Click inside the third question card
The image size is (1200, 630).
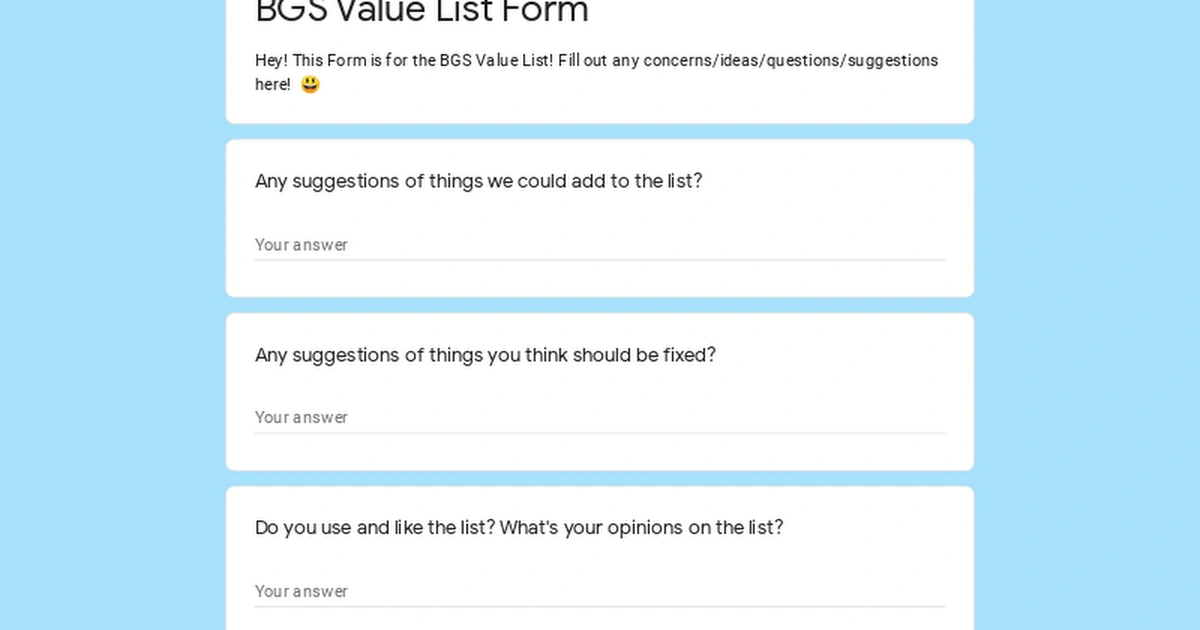(x=600, y=555)
